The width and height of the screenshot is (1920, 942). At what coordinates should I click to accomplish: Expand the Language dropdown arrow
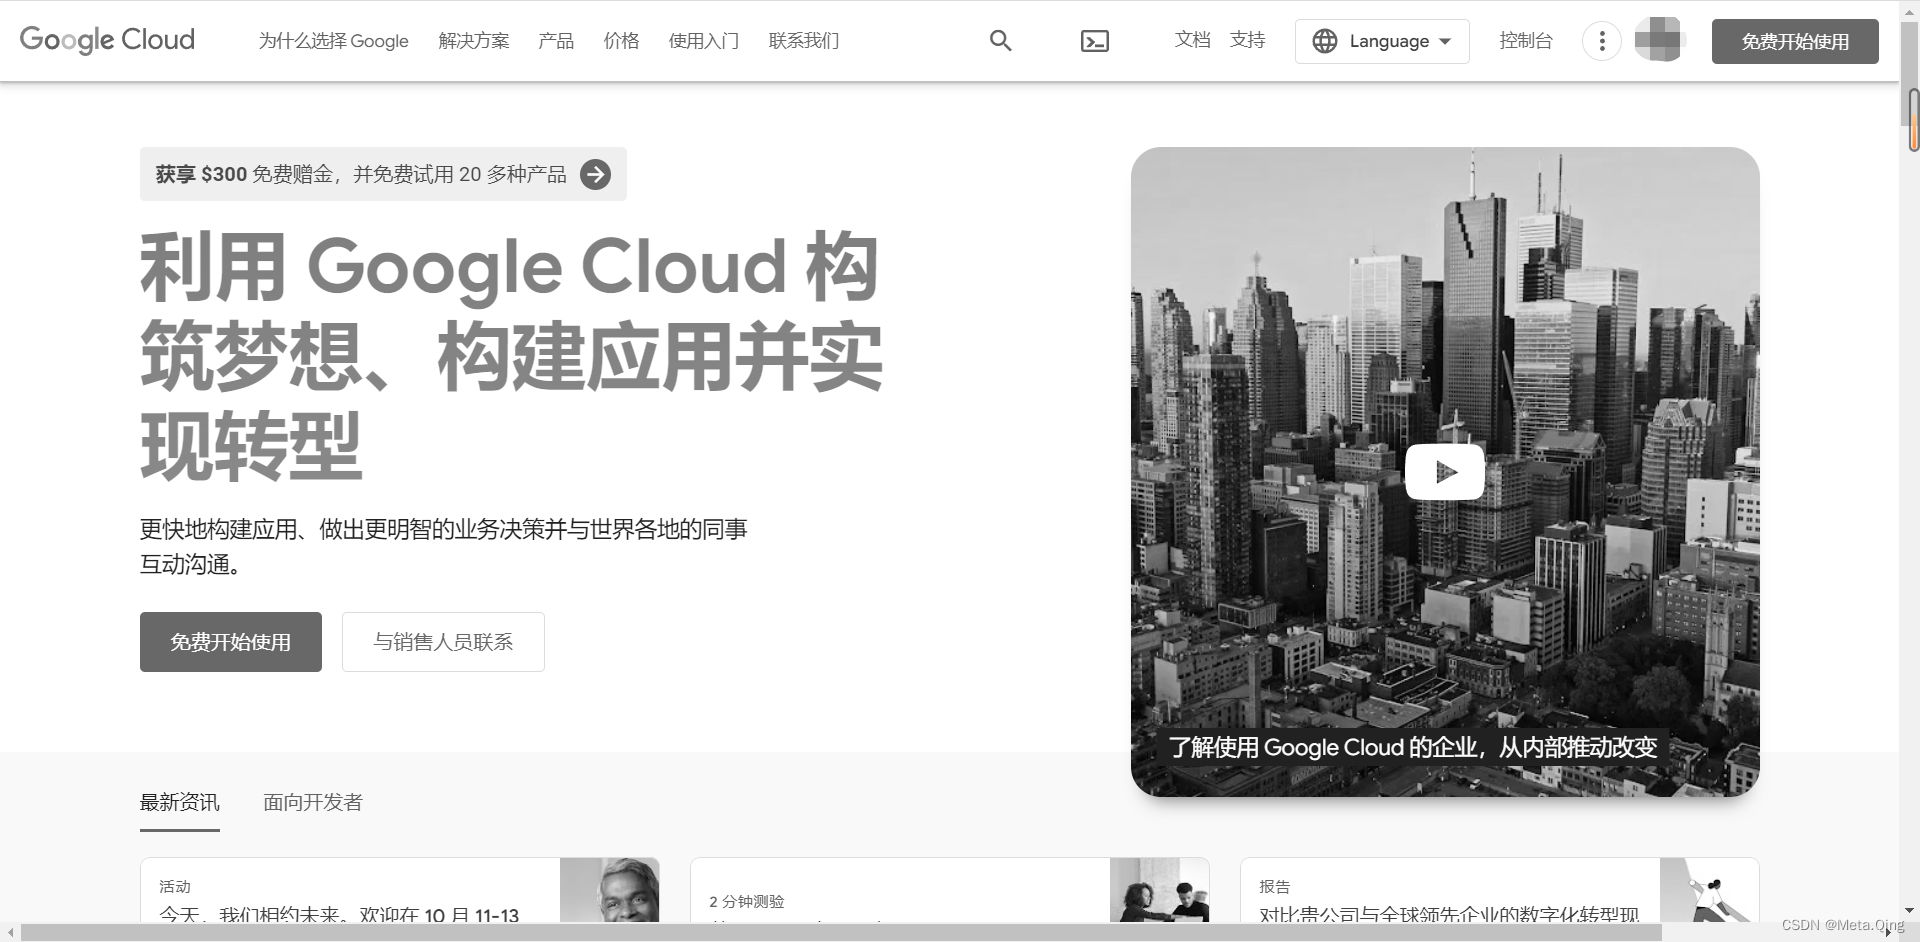click(1445, 42)
